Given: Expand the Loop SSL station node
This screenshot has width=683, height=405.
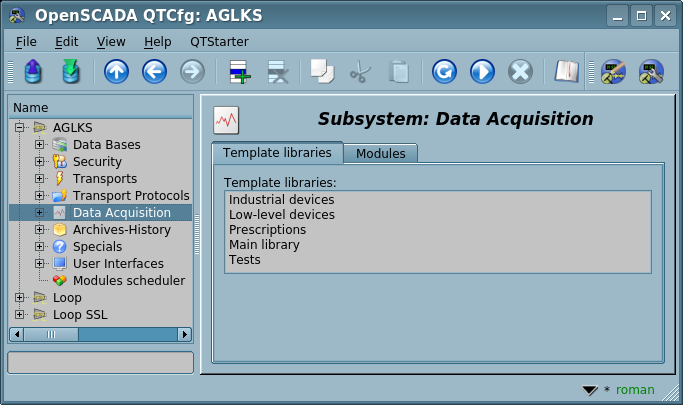Looking at the screenshot, I should point(20,315).
